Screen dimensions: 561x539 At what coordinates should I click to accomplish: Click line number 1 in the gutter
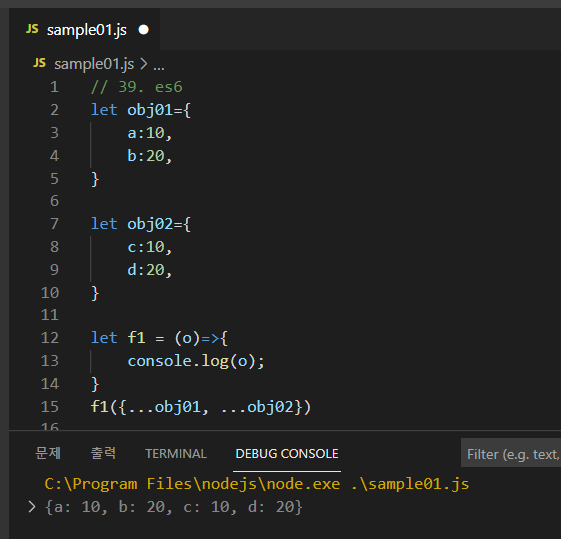54,87
